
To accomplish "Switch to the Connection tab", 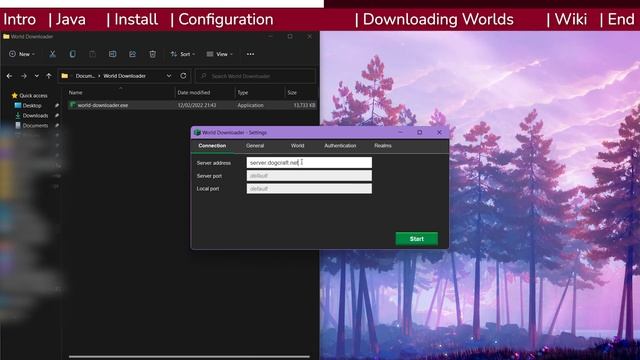I will 212,146.
